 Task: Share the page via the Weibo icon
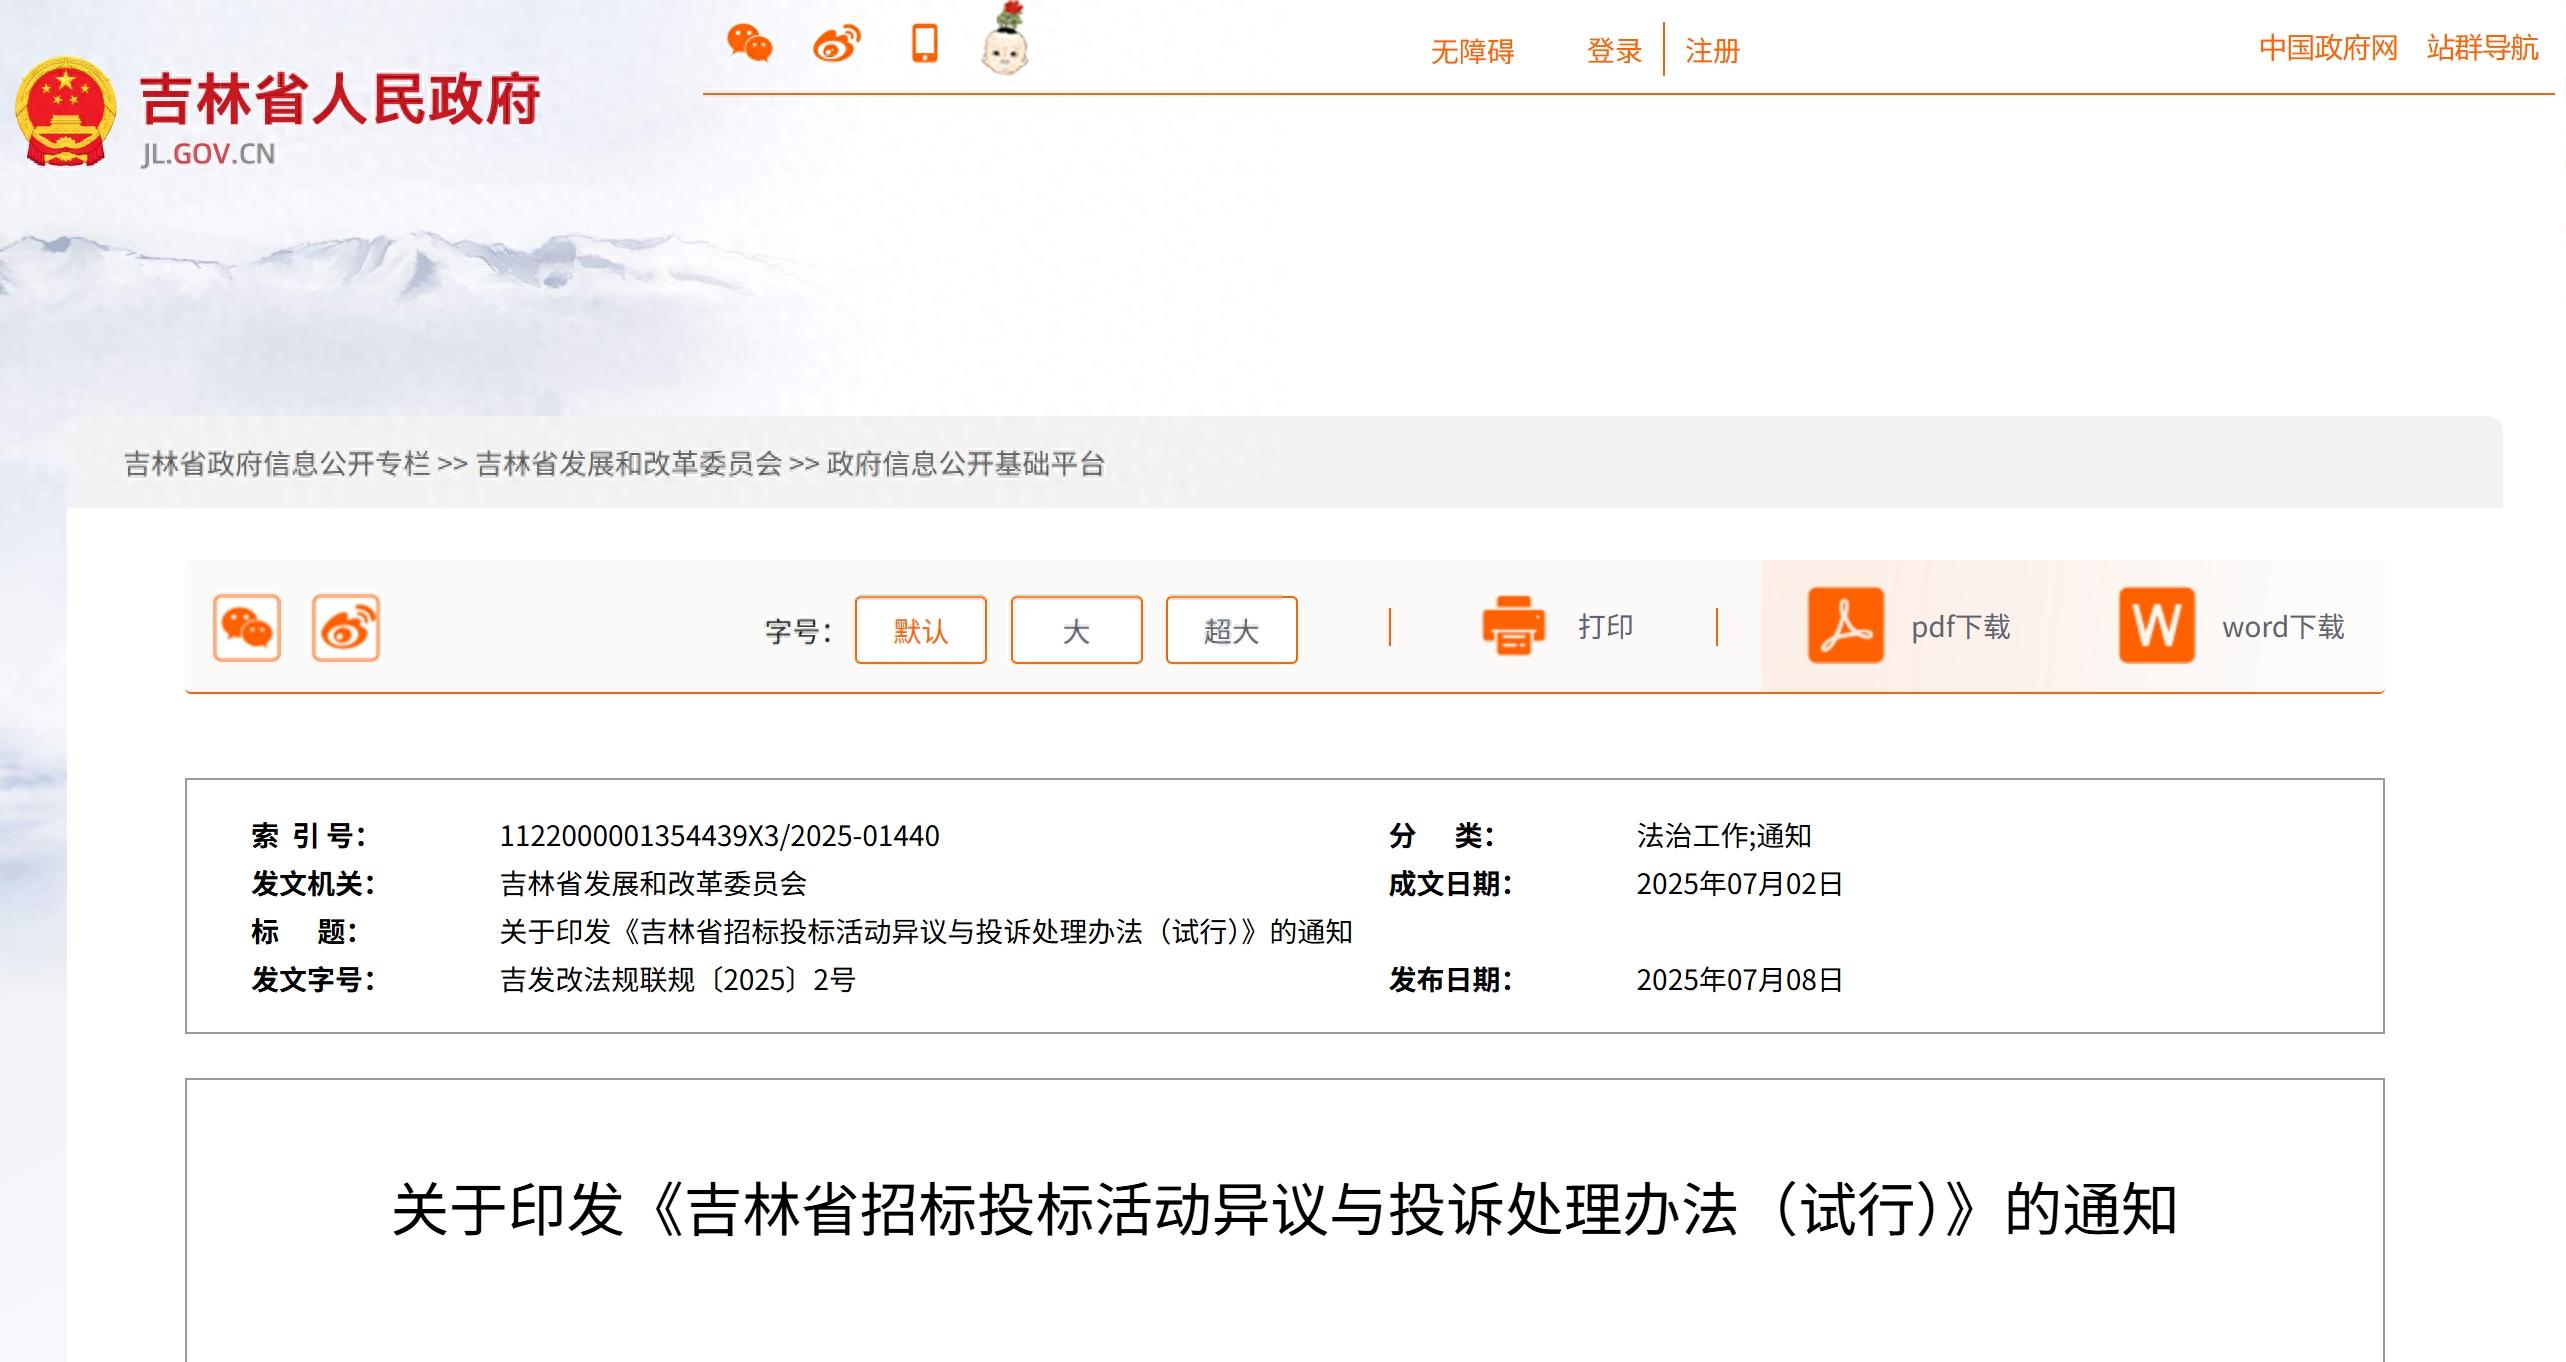[838, 45]
